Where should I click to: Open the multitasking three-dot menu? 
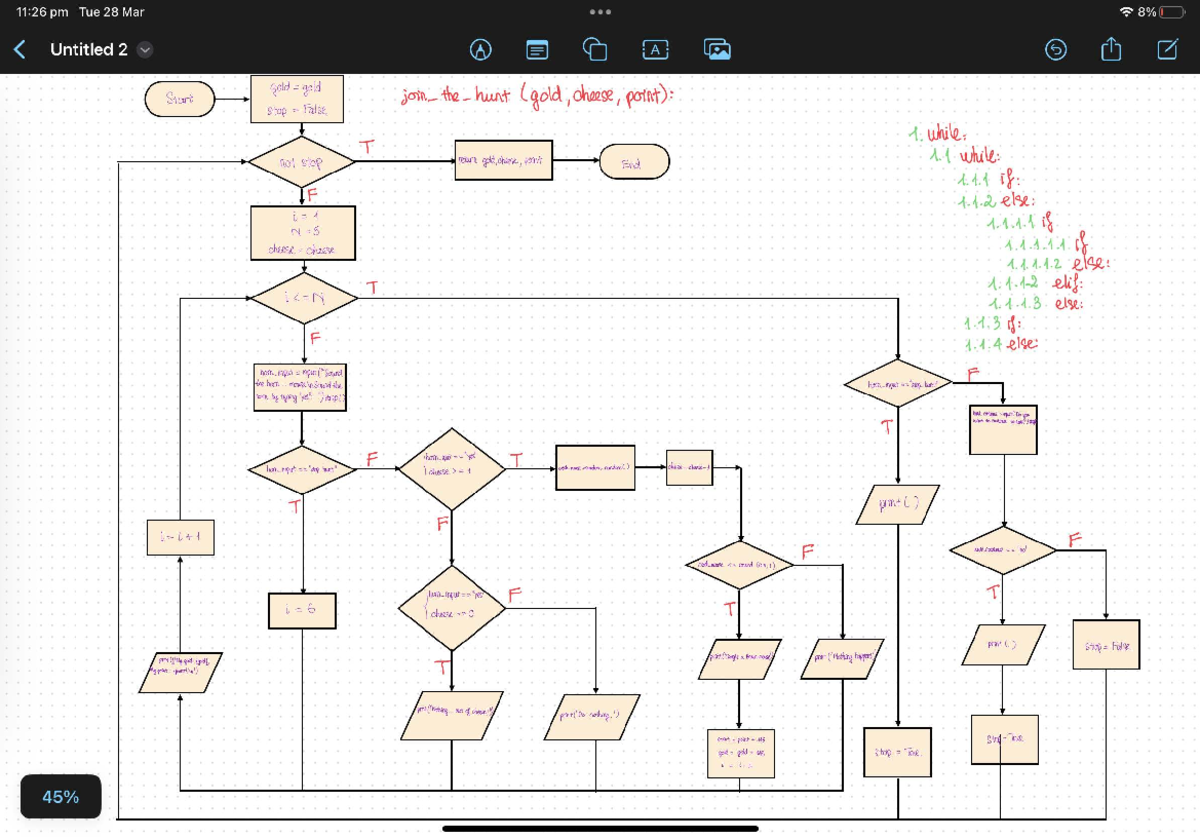pyautogui.click(x=600, y=12)
